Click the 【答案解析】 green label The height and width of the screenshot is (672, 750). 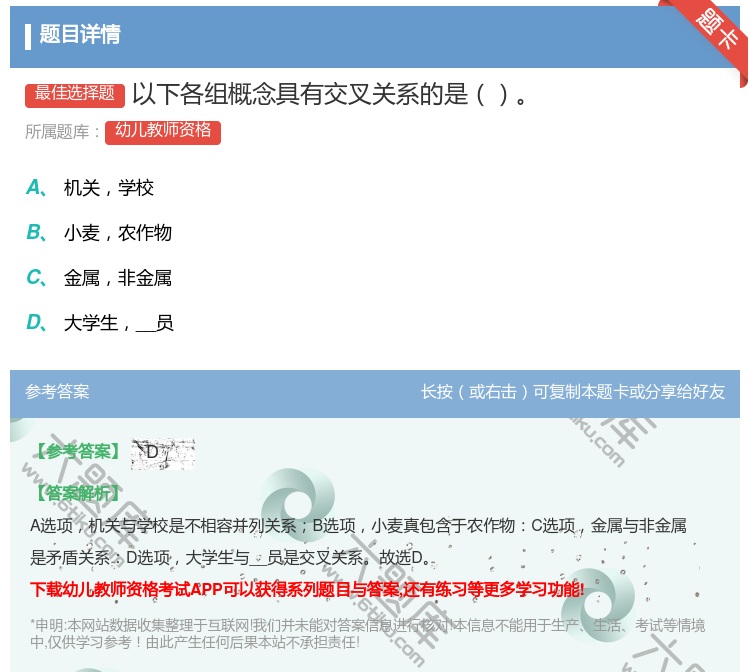tap(78, 493)
